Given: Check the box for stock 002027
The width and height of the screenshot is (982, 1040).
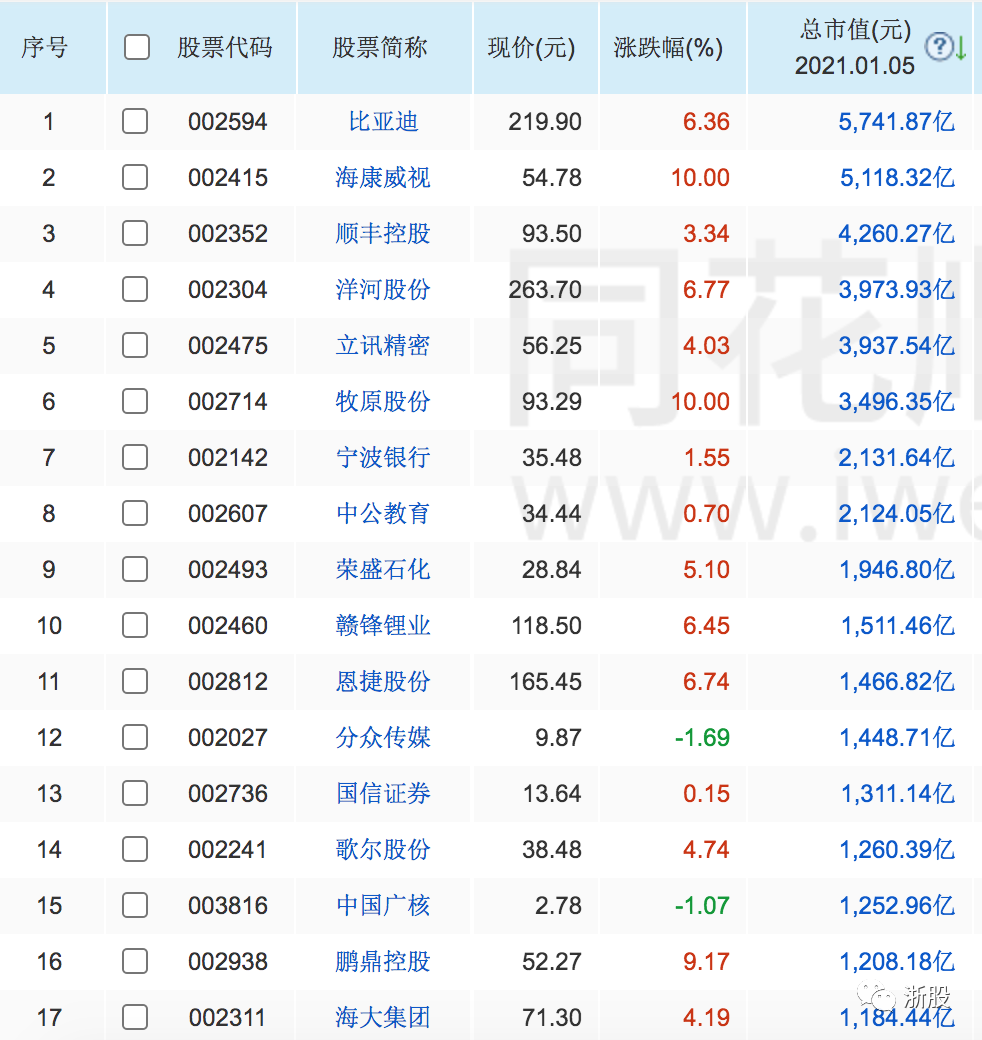Looking at the screenshot, I should [135, 737].
